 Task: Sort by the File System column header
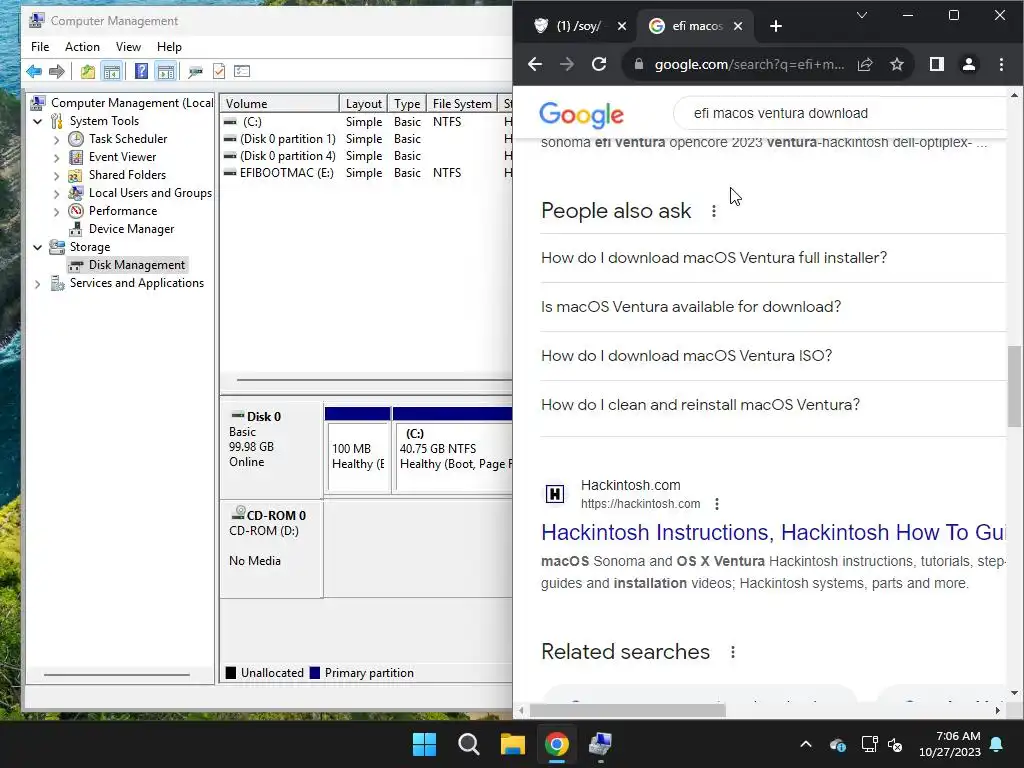click(462, 103)
